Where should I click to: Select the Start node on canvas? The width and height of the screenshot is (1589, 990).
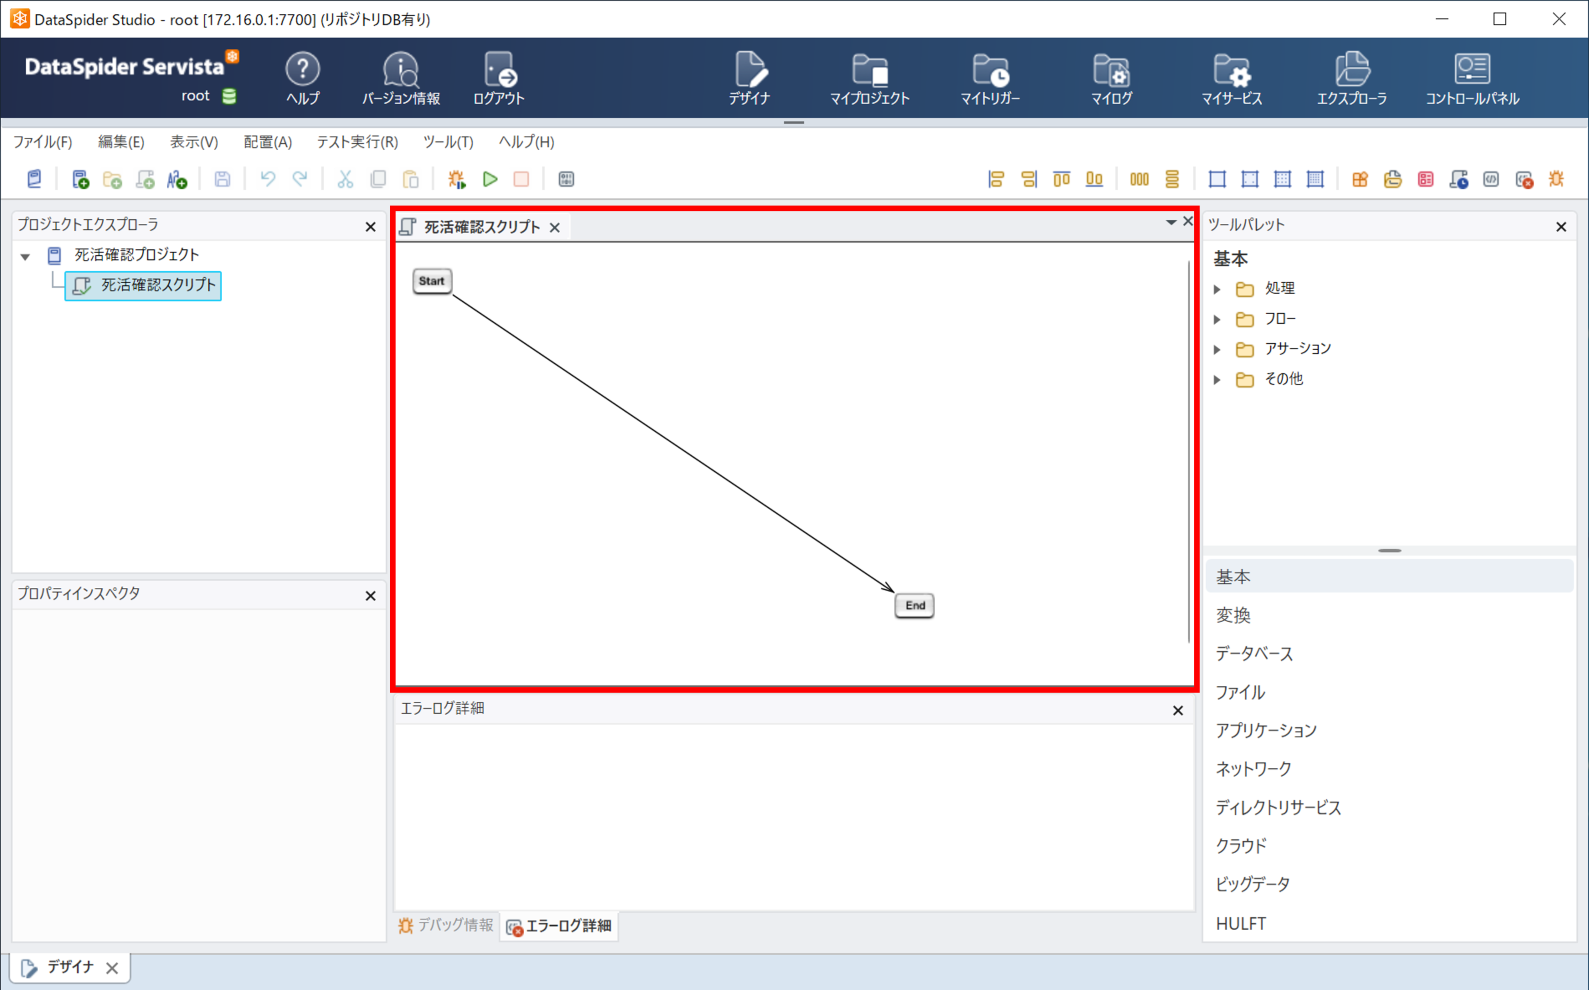(432, 281)
